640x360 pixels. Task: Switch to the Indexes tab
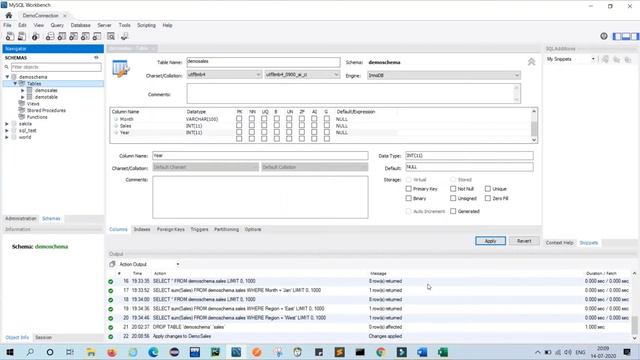(x=142, y=229)
